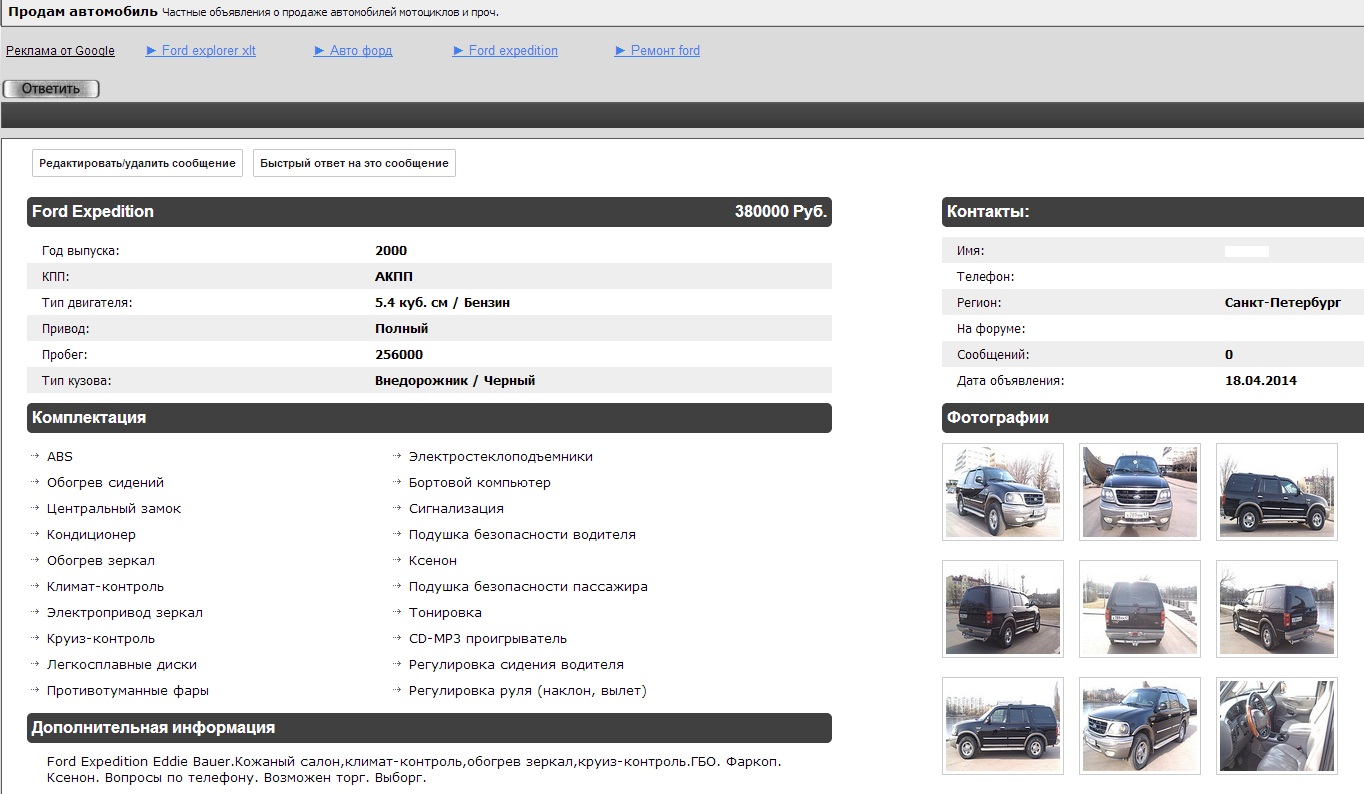Click the Пробег label
Image resolution: width=1364 pixels, height=794 pixels.
66,355
